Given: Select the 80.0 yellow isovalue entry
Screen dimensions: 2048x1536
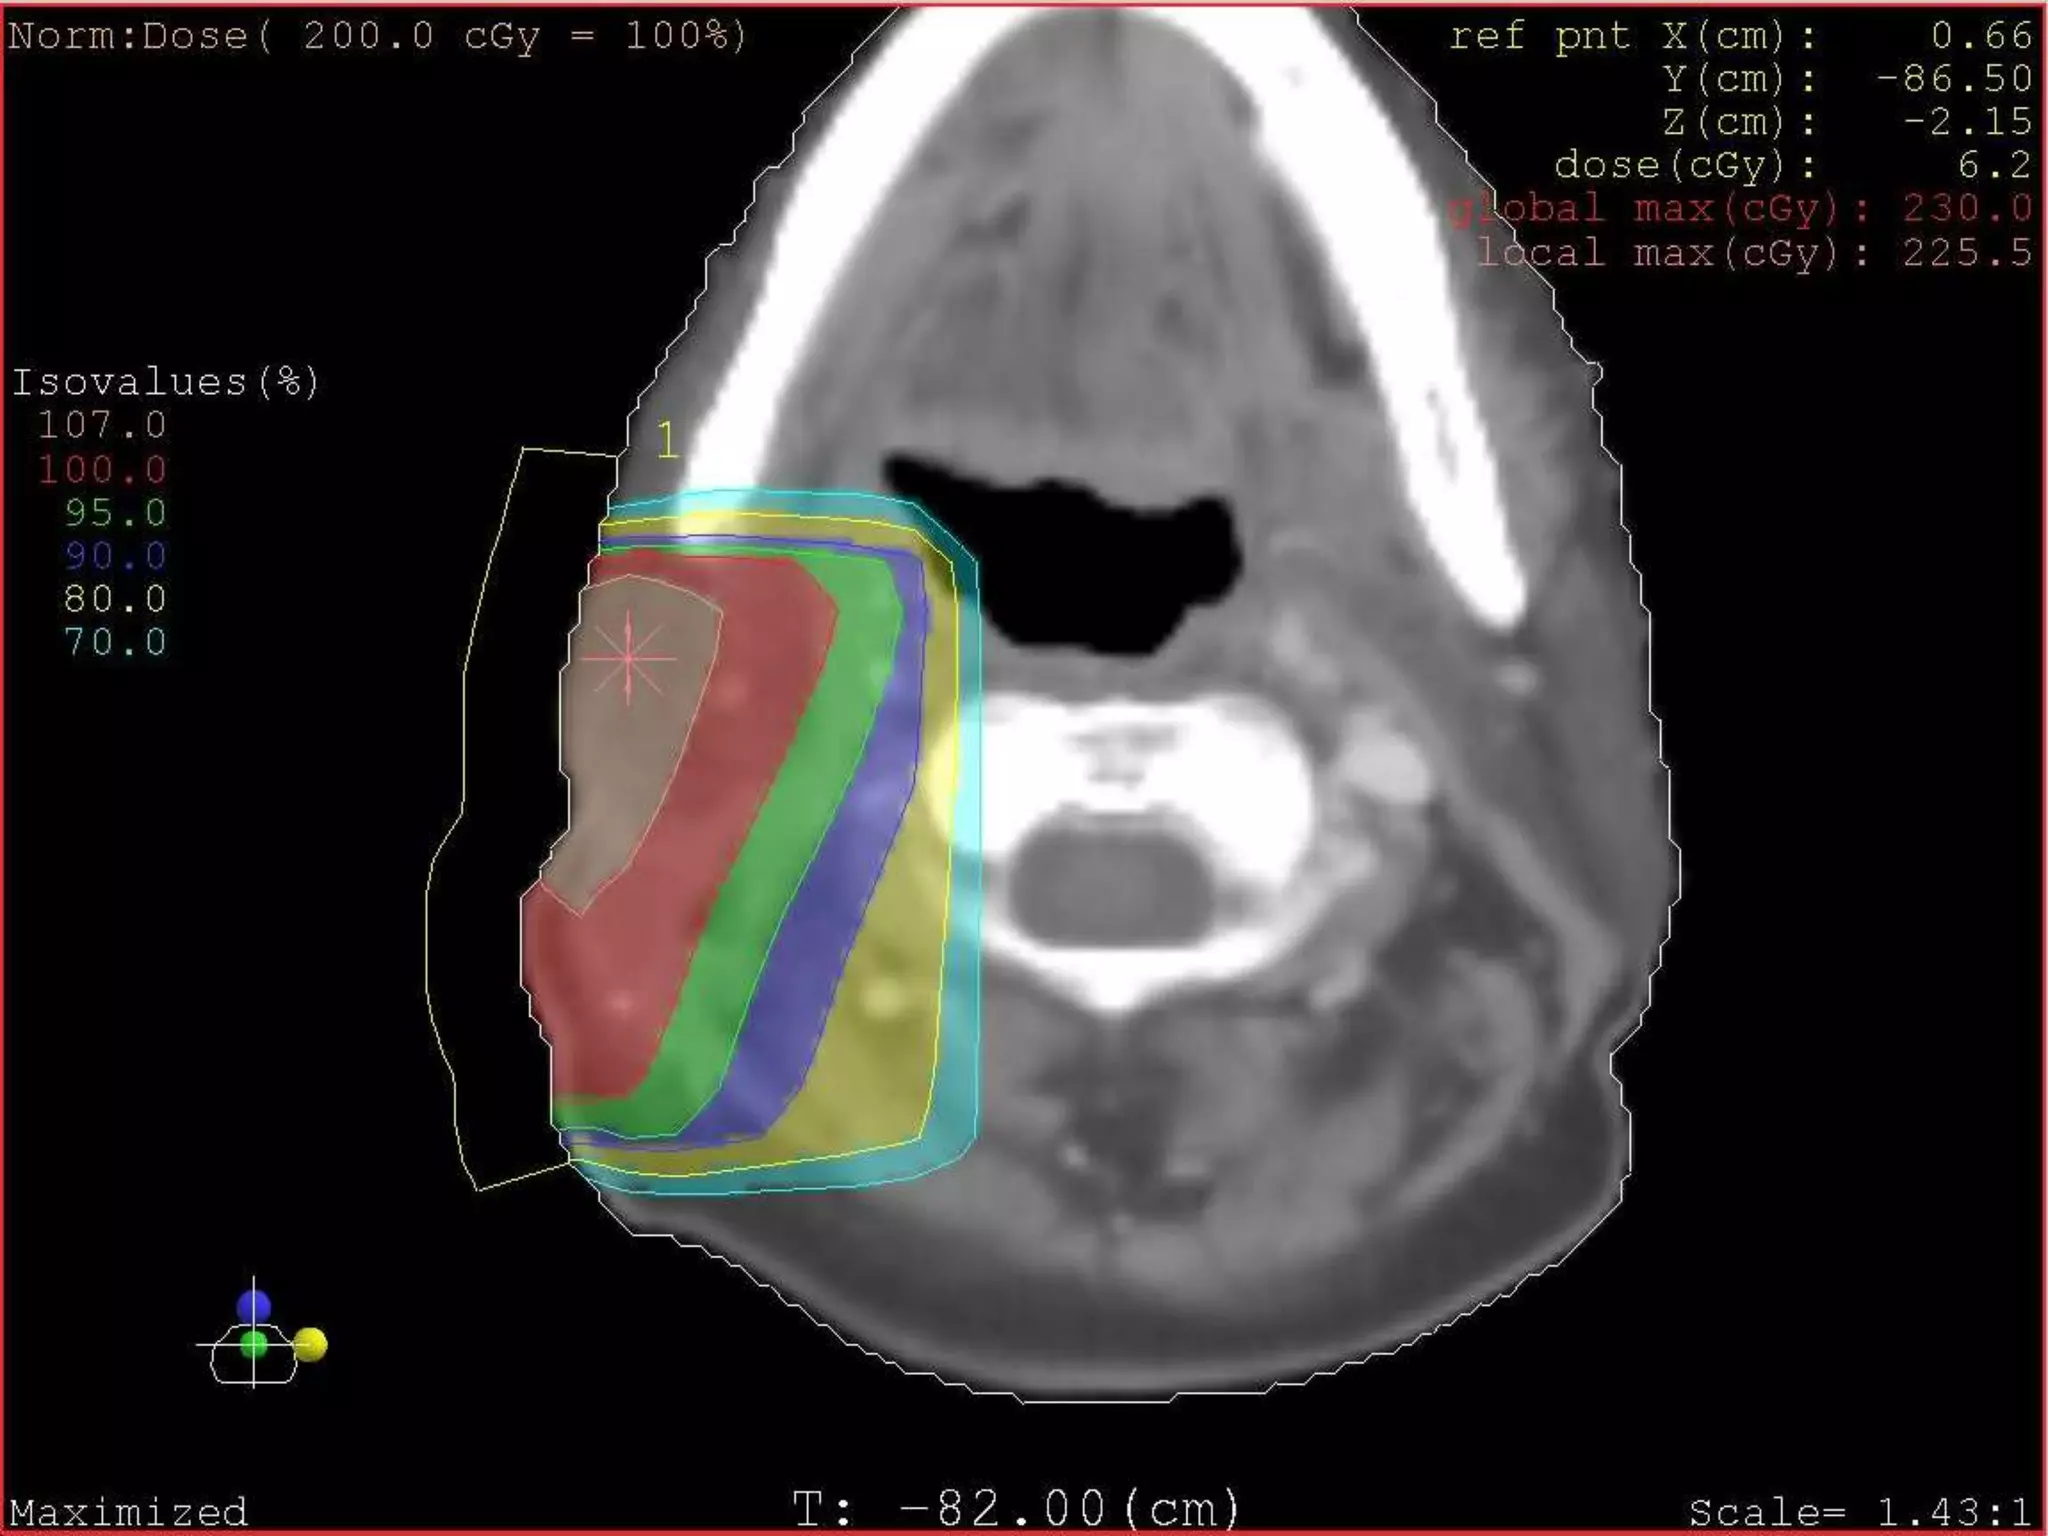Looking at the screenshot, I should (x=115, y=599).
